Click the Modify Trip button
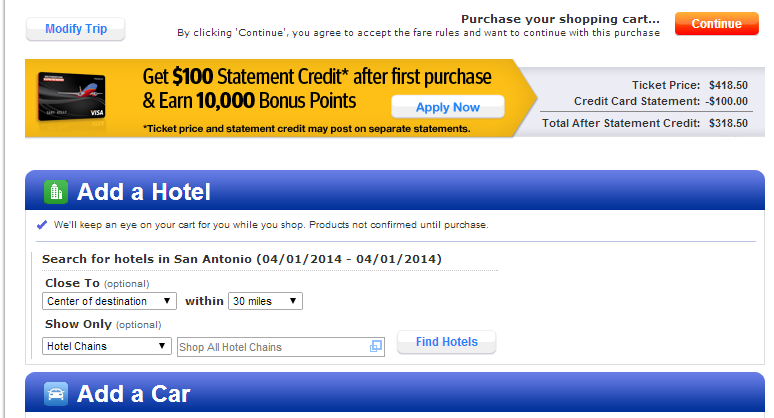Viewport: 774px width, 418px height. click(x=76, y=29)
